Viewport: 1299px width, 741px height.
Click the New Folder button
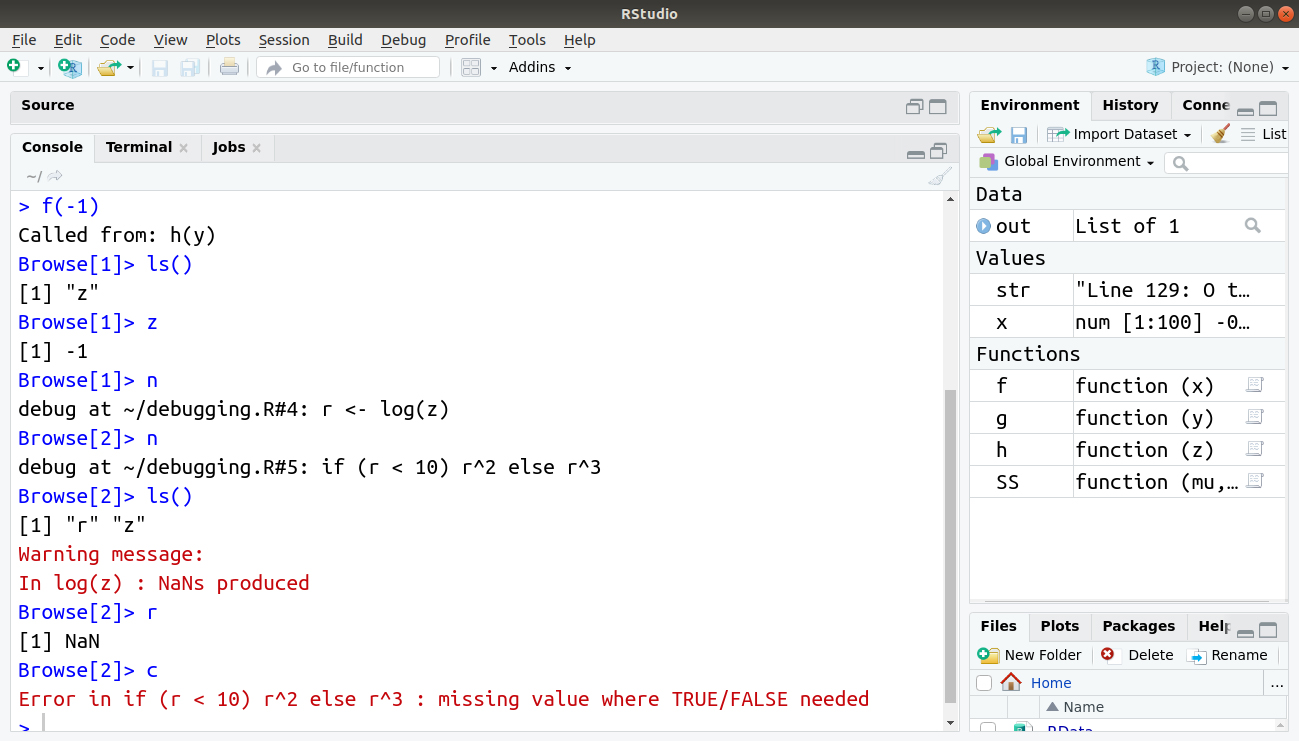click(1030, 655)
